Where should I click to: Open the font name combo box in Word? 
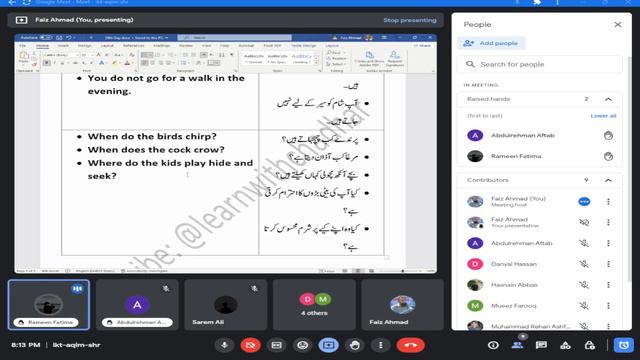pyautogui.click(x=61, y=55)
